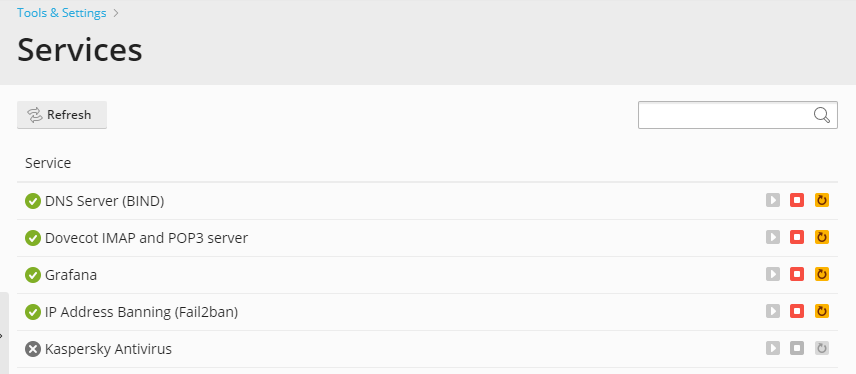Stop the Grafana service
Viewport: 856px width, 374px height.
click(797, 274)
